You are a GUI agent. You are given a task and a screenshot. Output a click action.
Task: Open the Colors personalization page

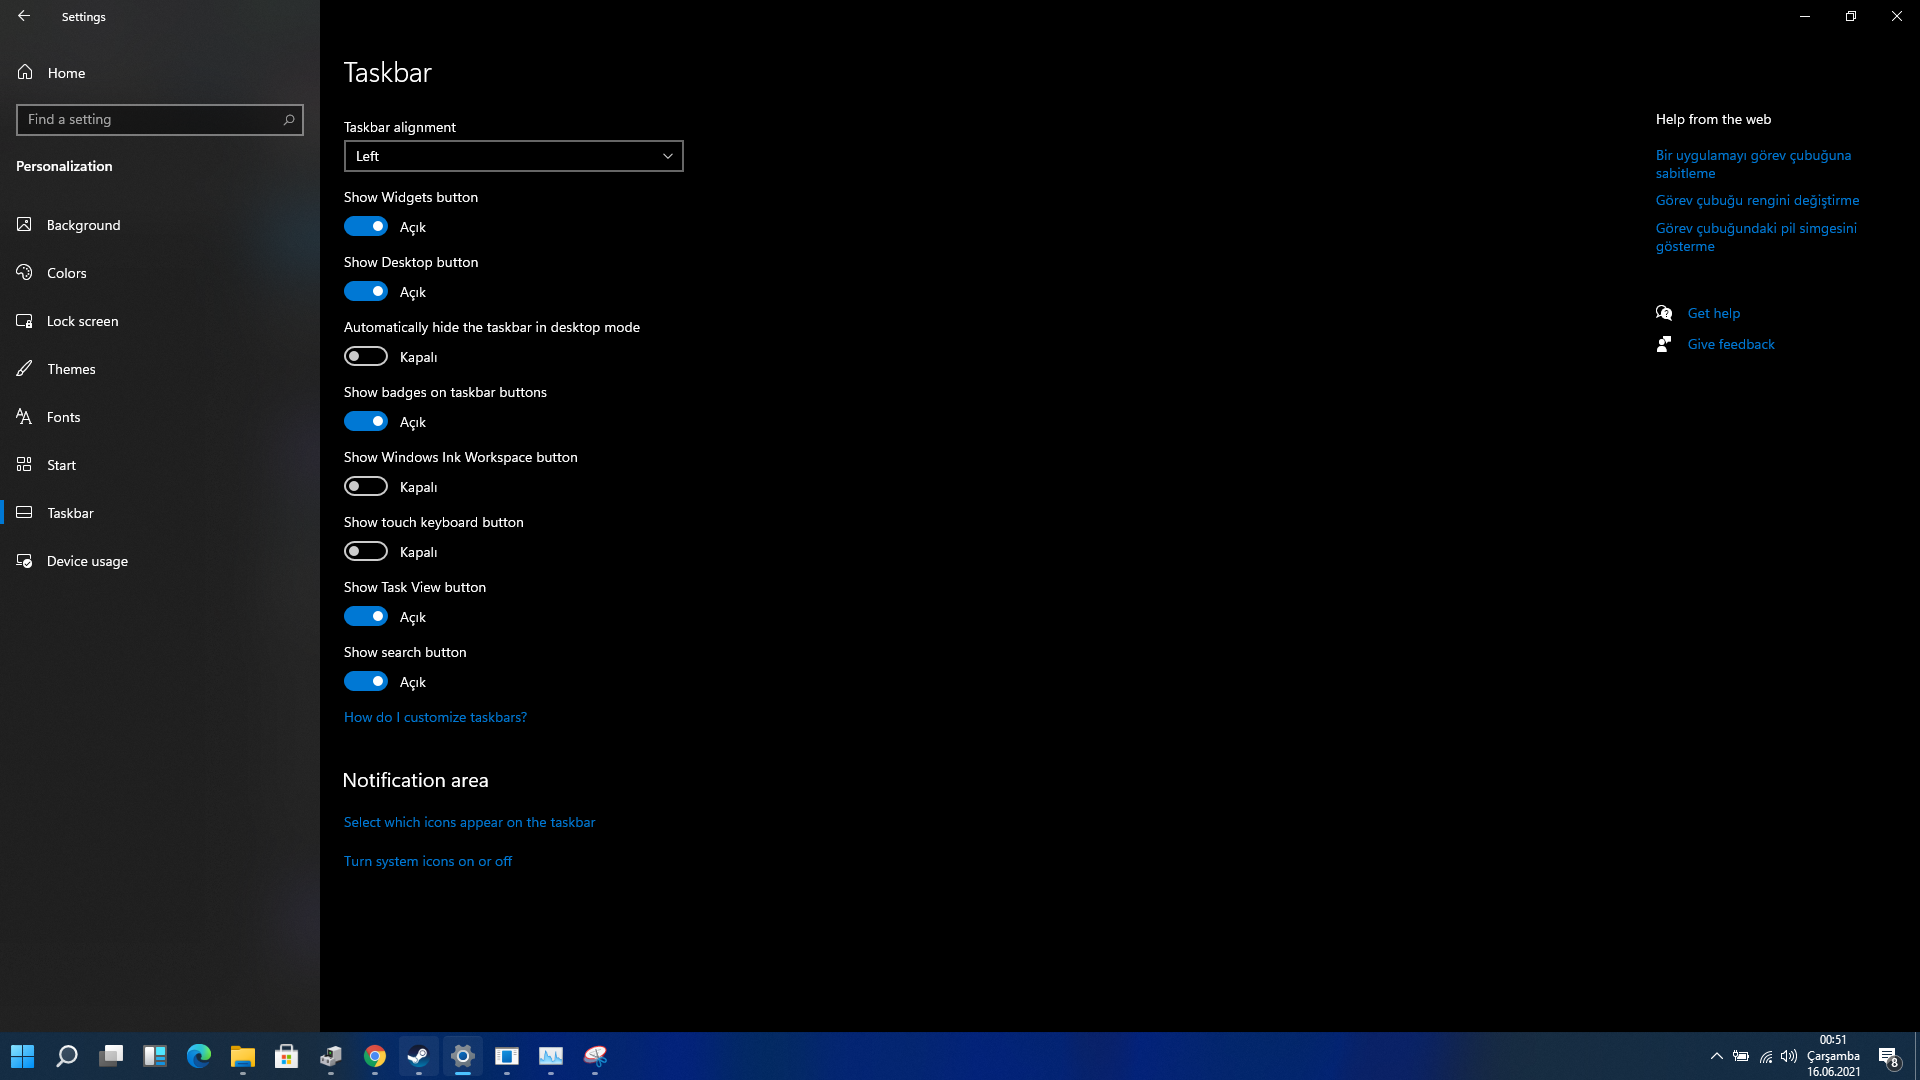pos(67,273)
